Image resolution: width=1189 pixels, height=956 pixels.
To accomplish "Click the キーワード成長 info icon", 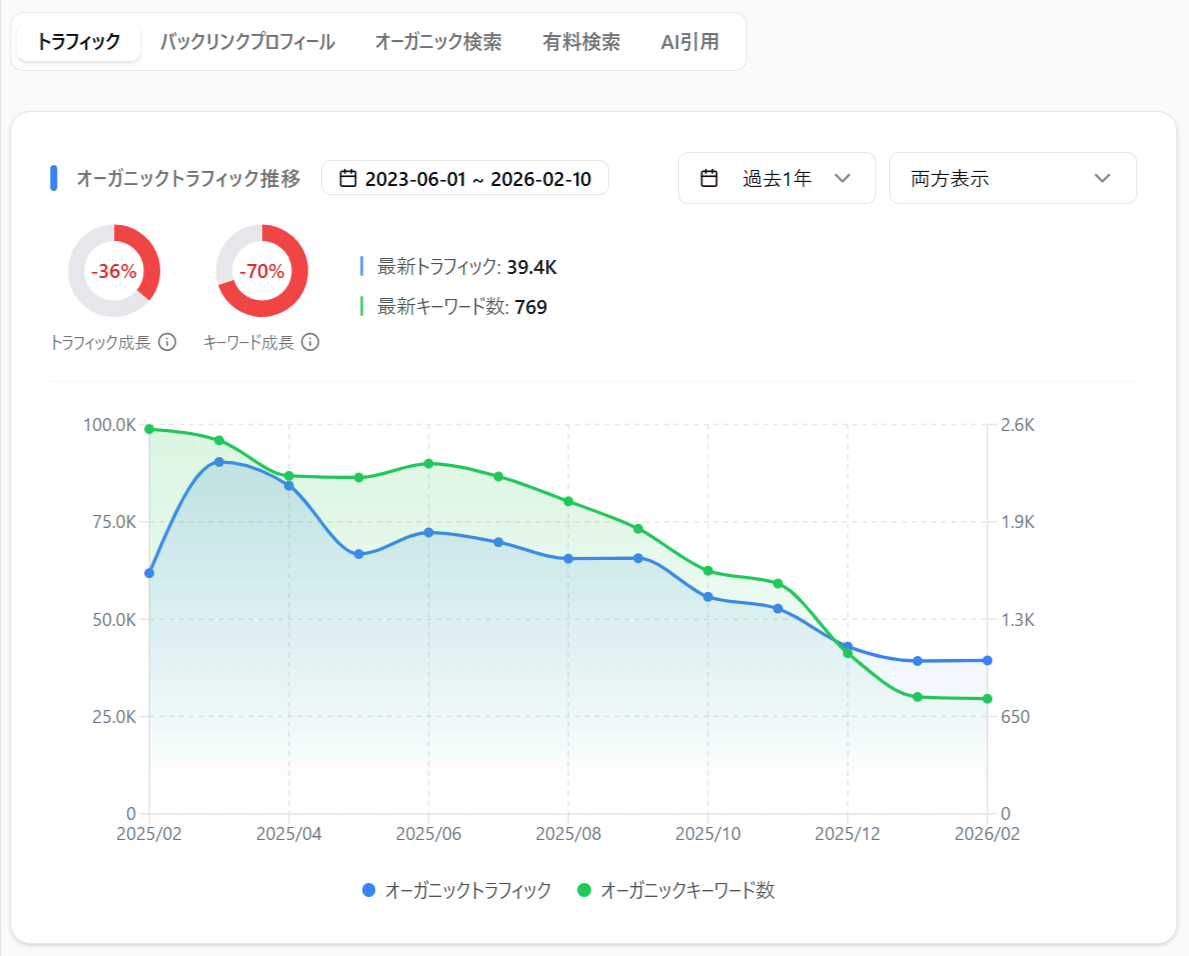I will click(310, 343).
